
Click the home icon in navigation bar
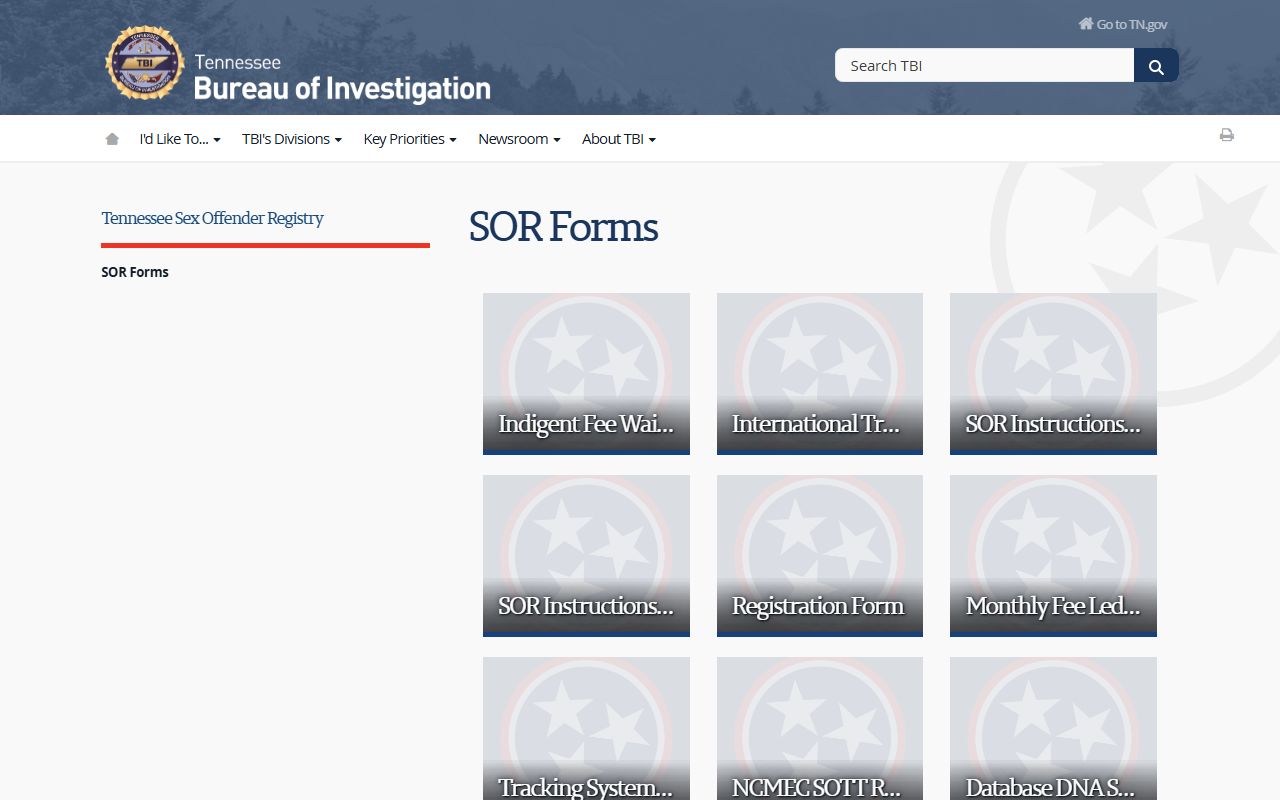pos(112,139)
